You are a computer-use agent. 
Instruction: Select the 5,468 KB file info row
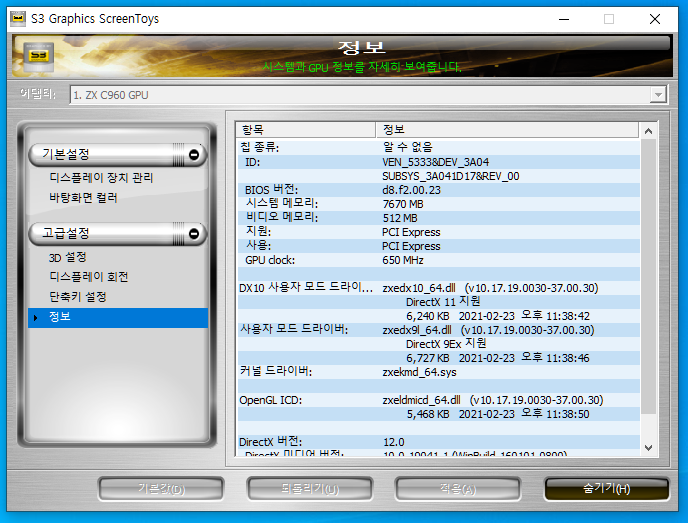click(438, 414)
